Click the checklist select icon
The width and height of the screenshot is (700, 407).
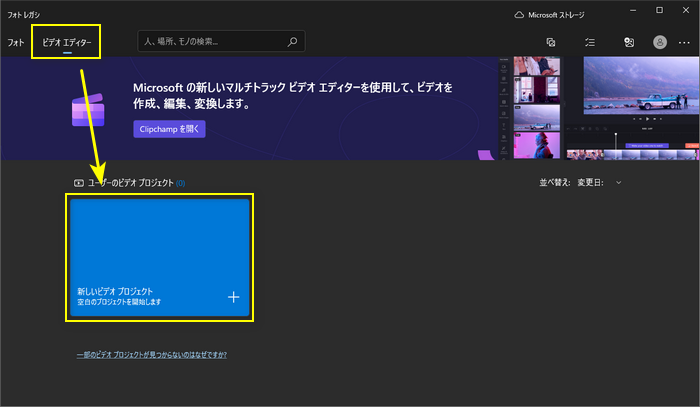click(590, 42)
